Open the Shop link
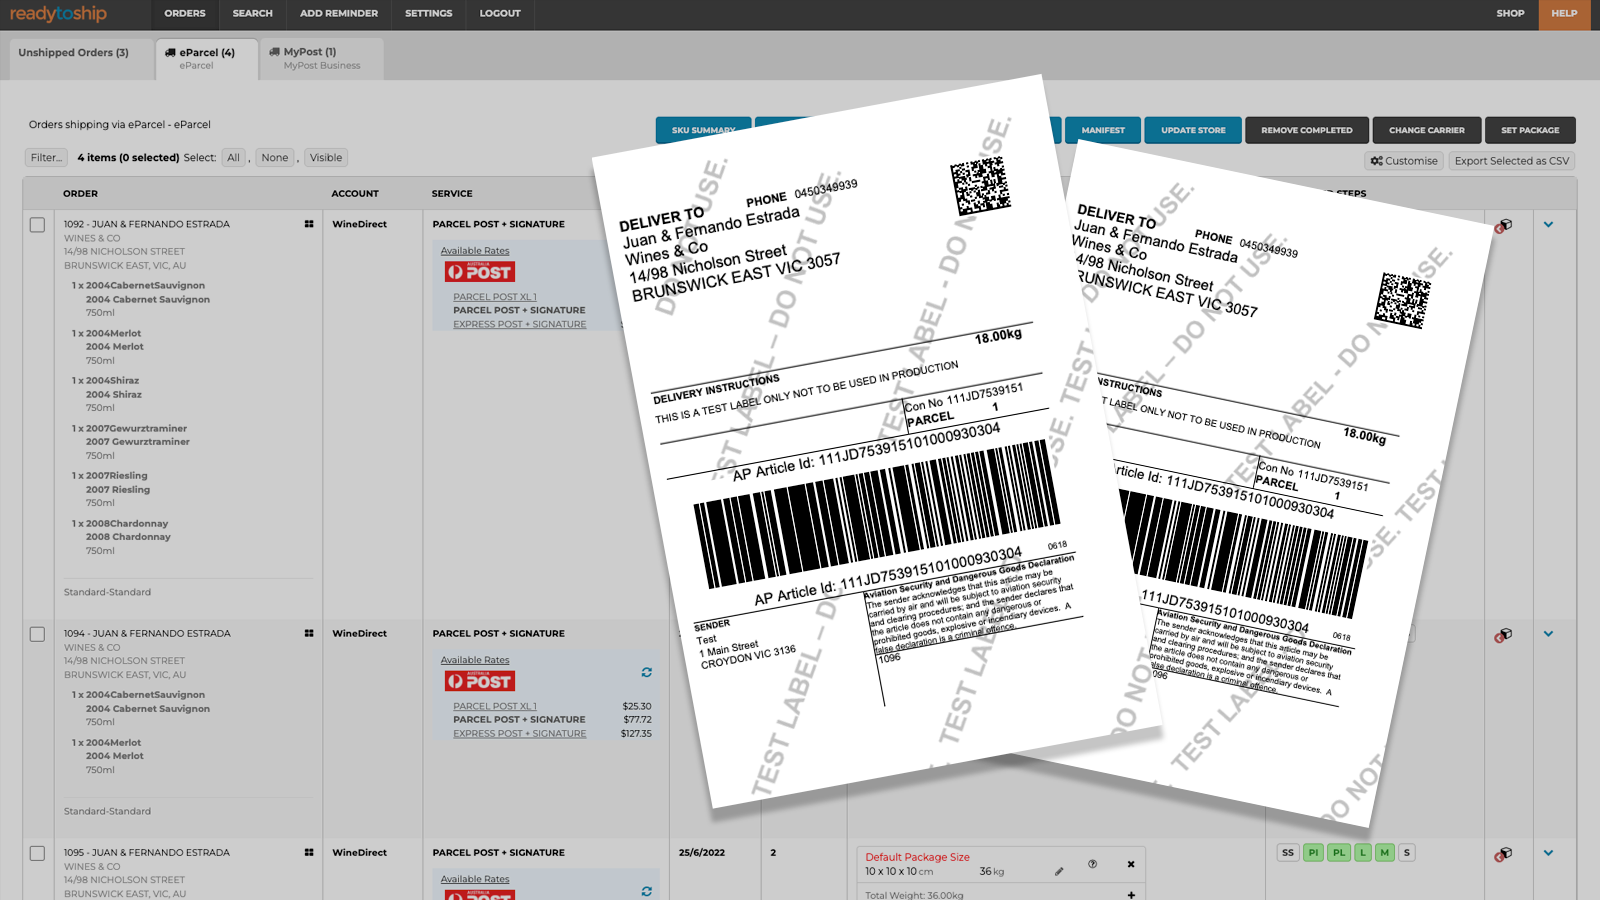This screenshot has height=900, width=1600. tap(1510, 14)
